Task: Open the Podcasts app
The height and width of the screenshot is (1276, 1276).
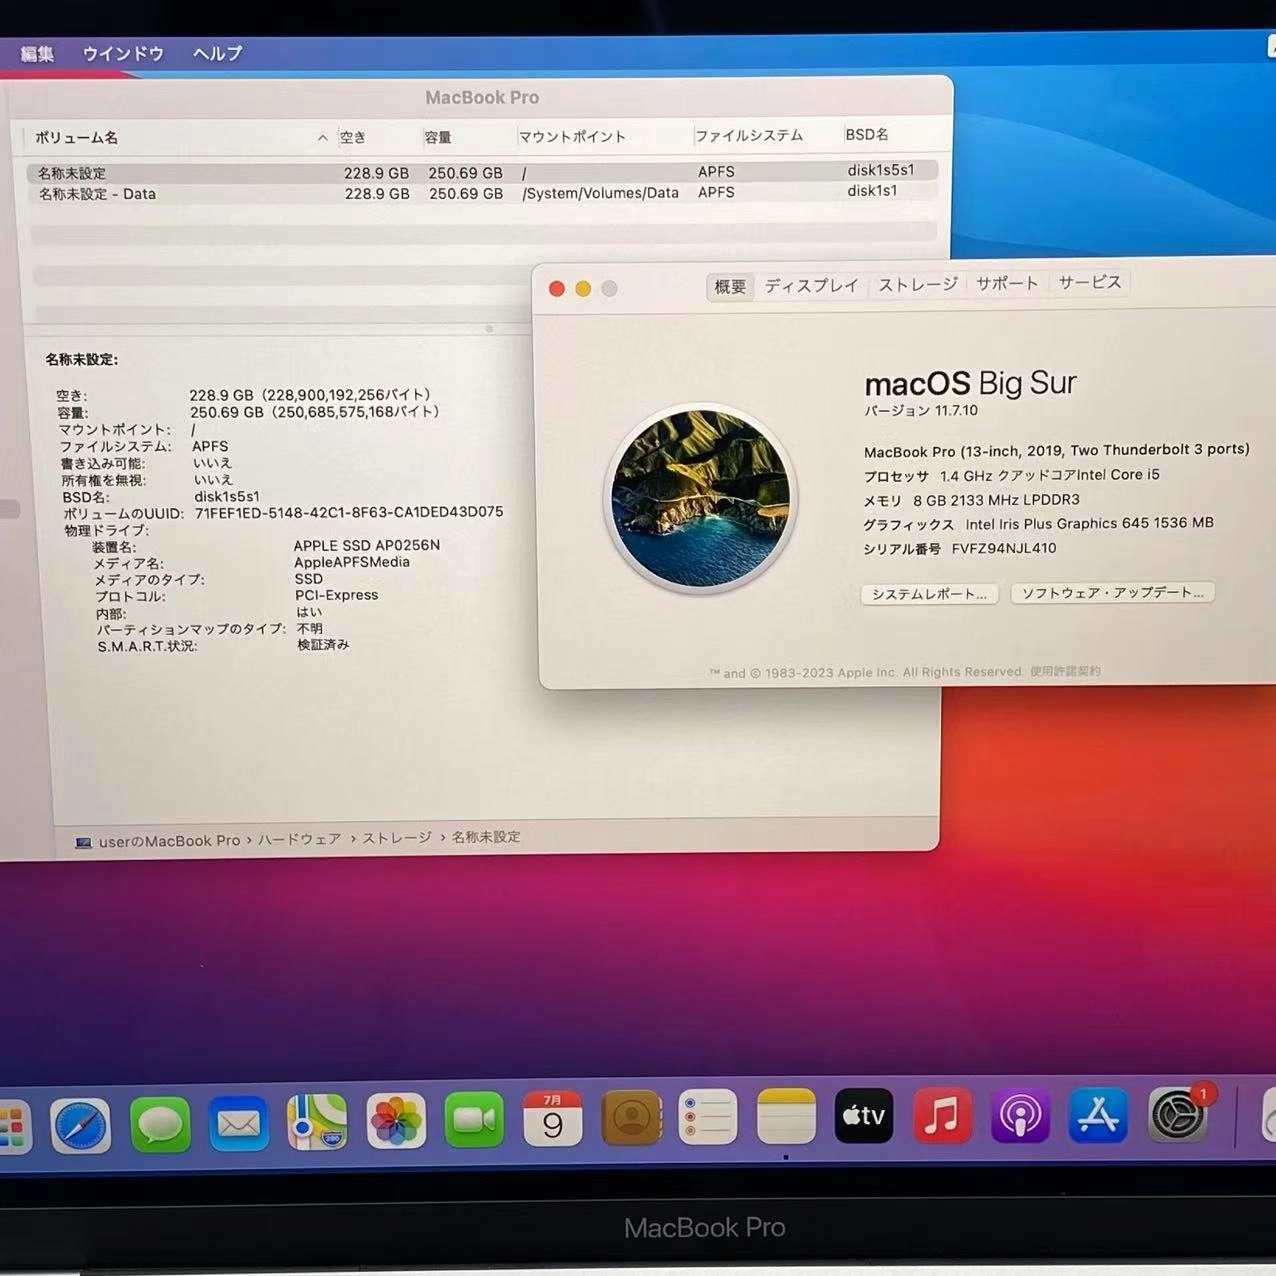Action: [1020, 1117]
